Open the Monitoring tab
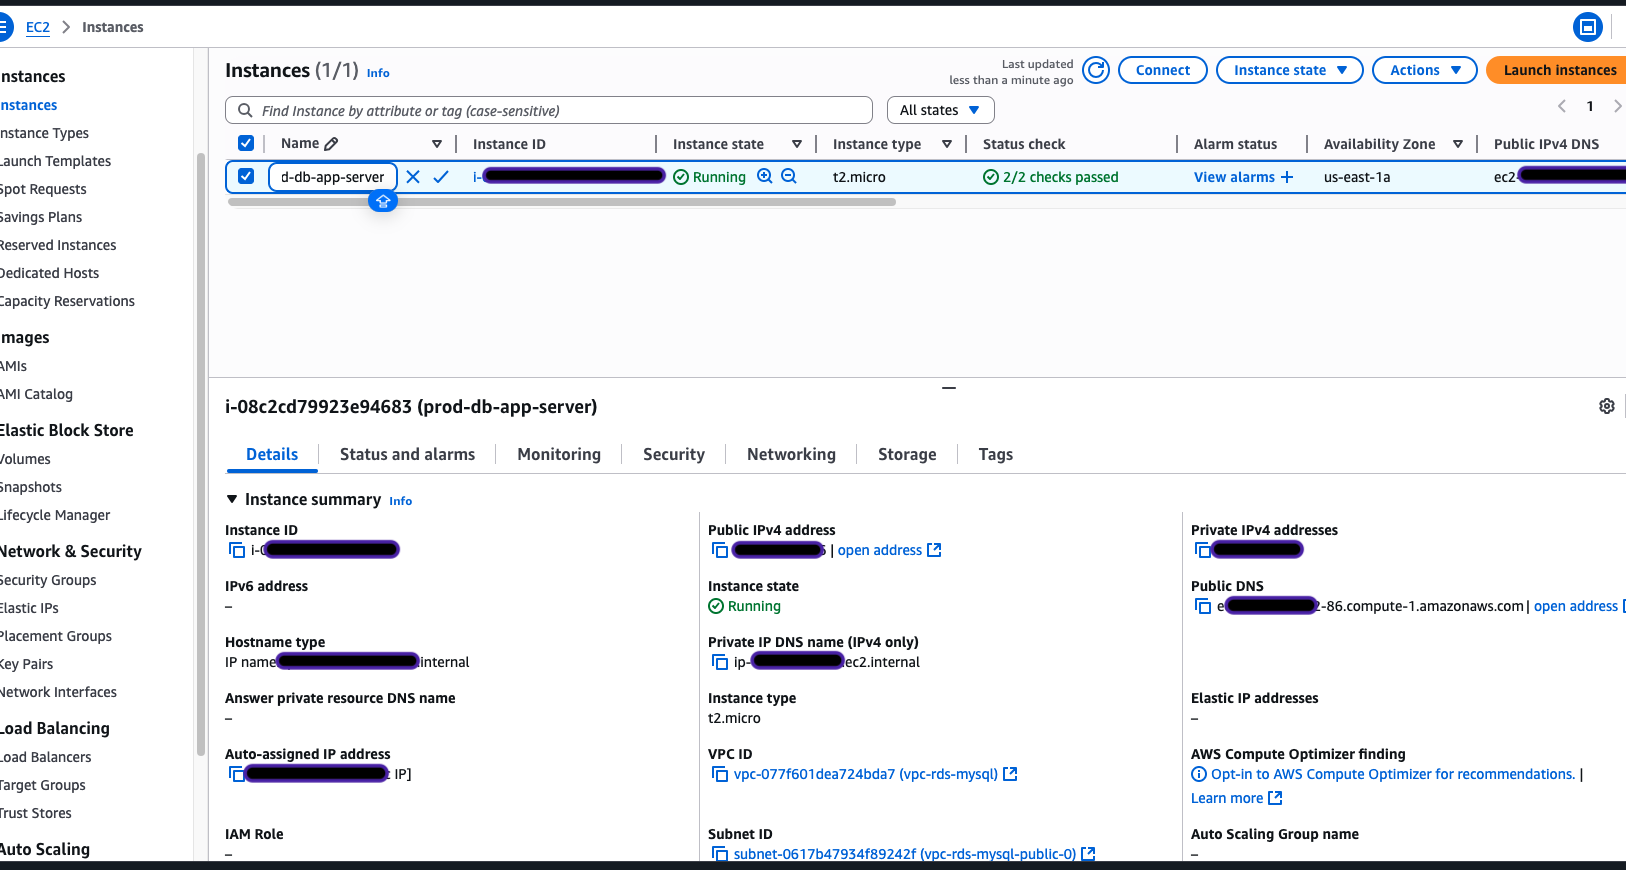 click(x=559, y=454)
